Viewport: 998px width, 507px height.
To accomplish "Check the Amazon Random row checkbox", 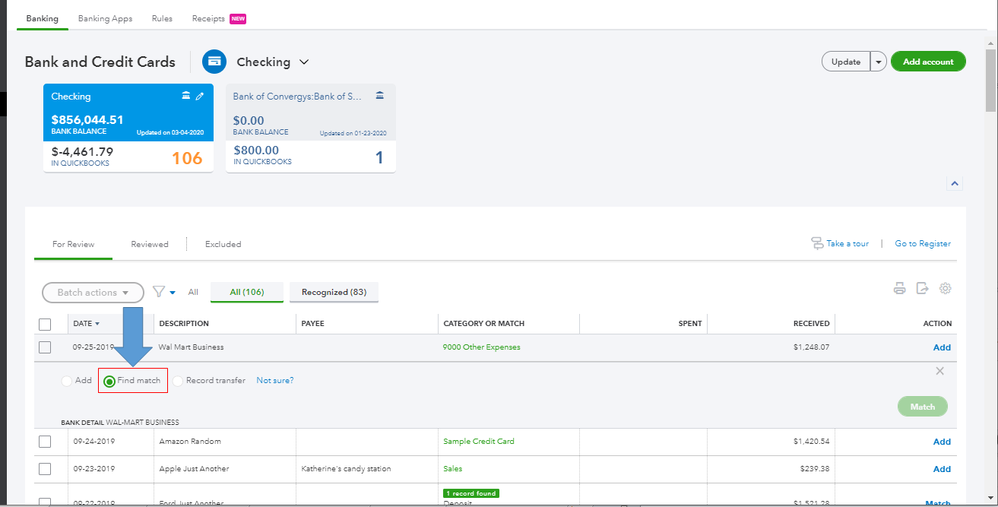I will [x=45, y=441].
